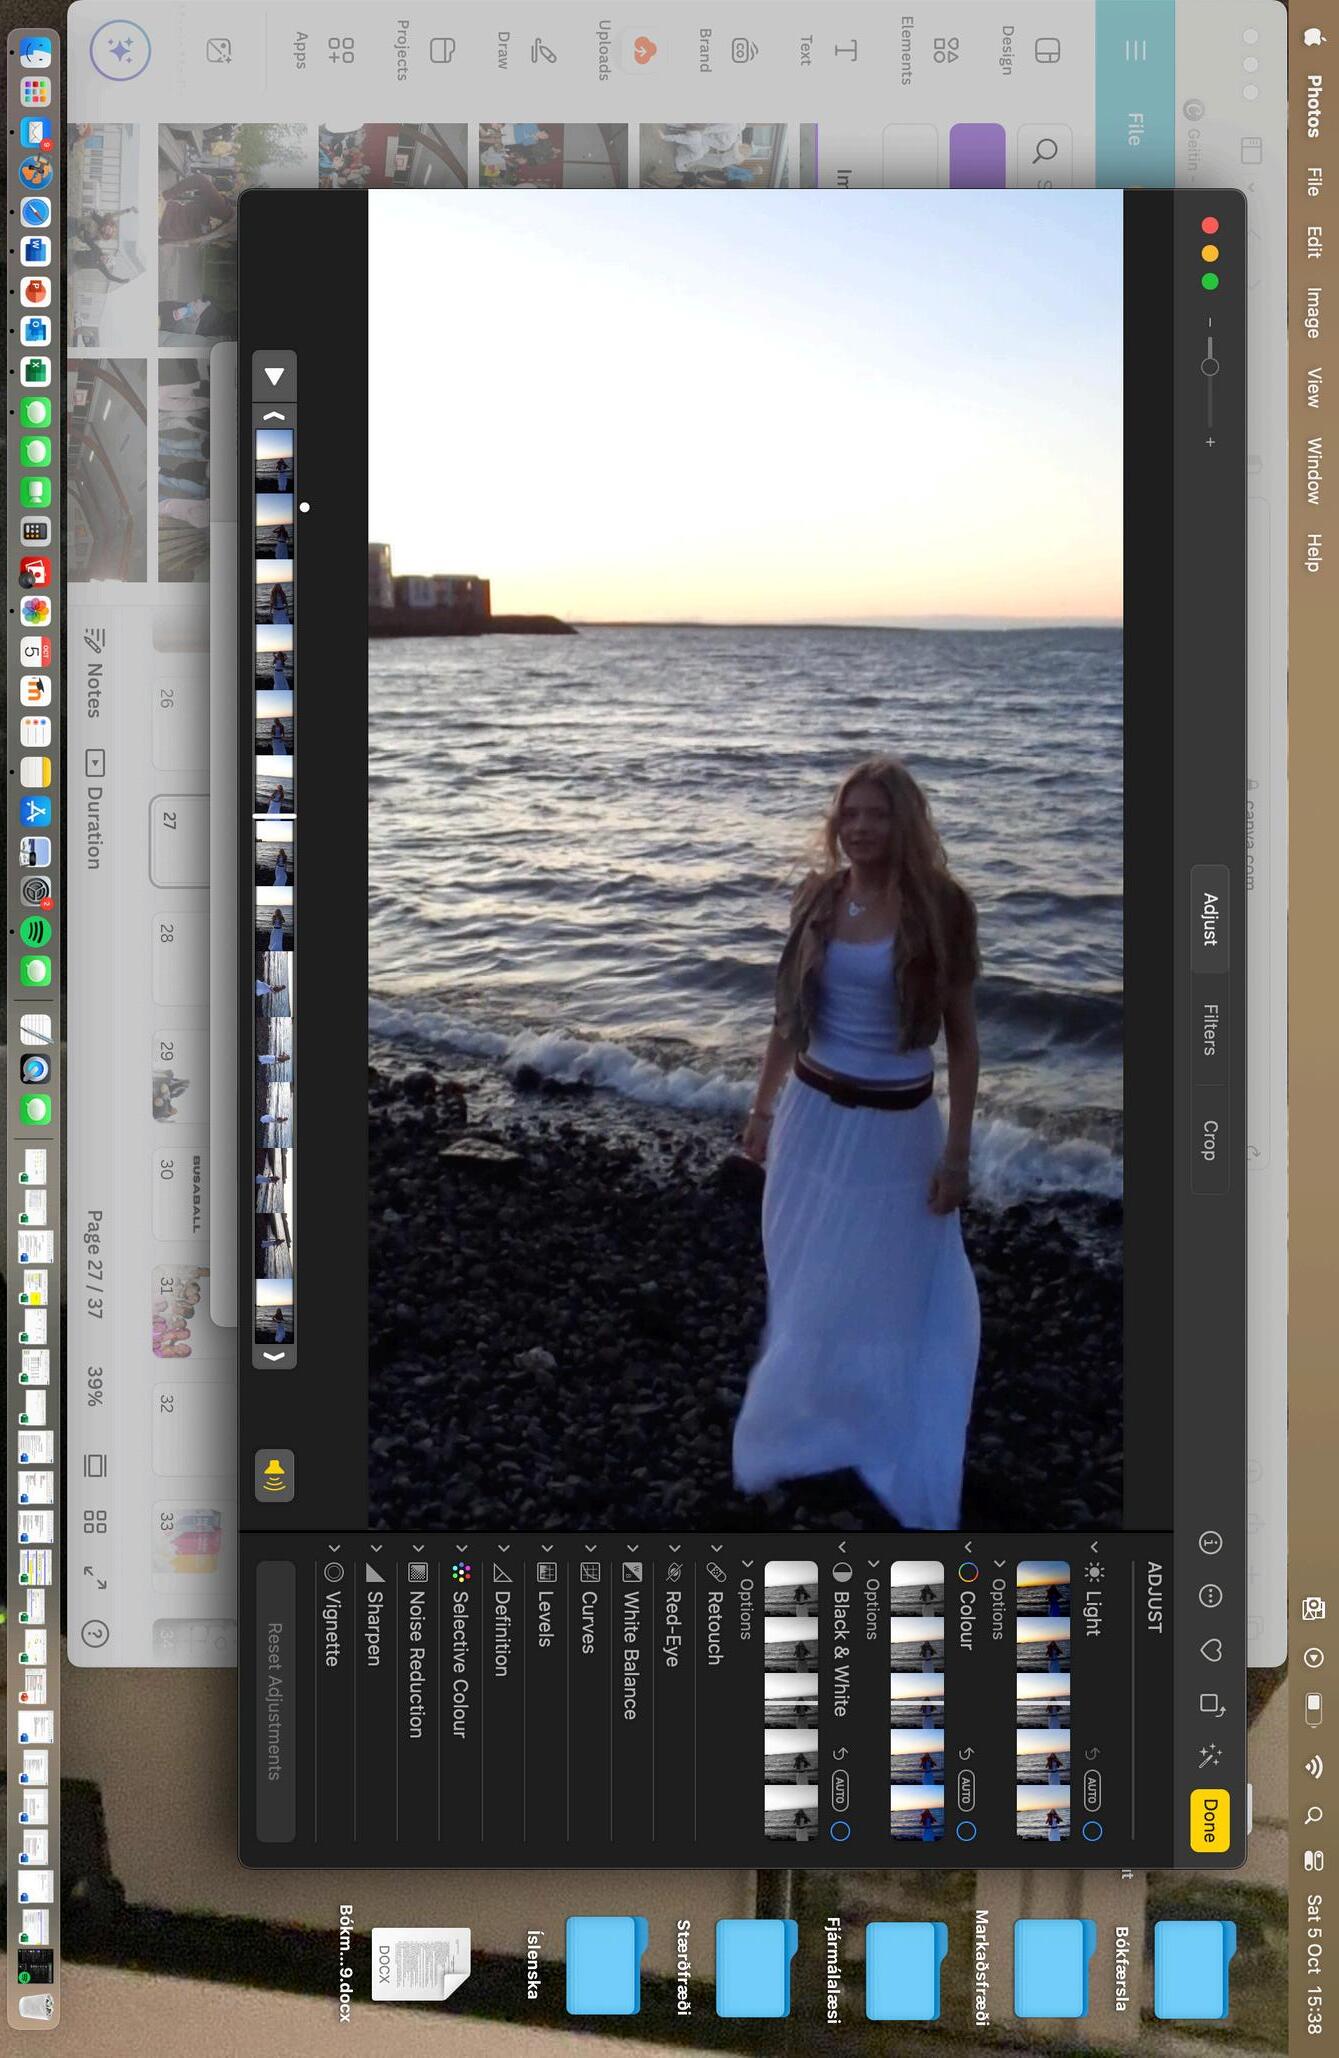The height and width of the screenshot is (2058, 1339).
Task: Open the Info button in Photos toolbar
Action: point(1210,1543)
